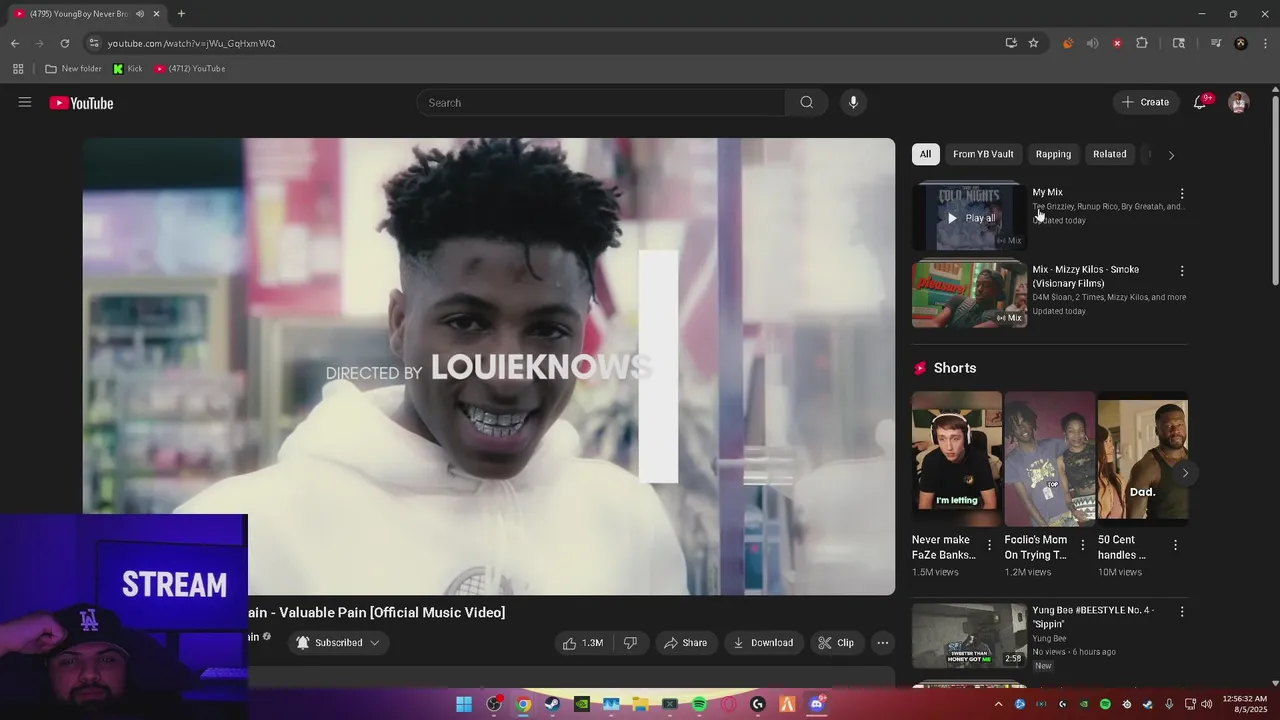Click the search magnifier button
This screenshot has width=1280, height=720.
(806, 102)
